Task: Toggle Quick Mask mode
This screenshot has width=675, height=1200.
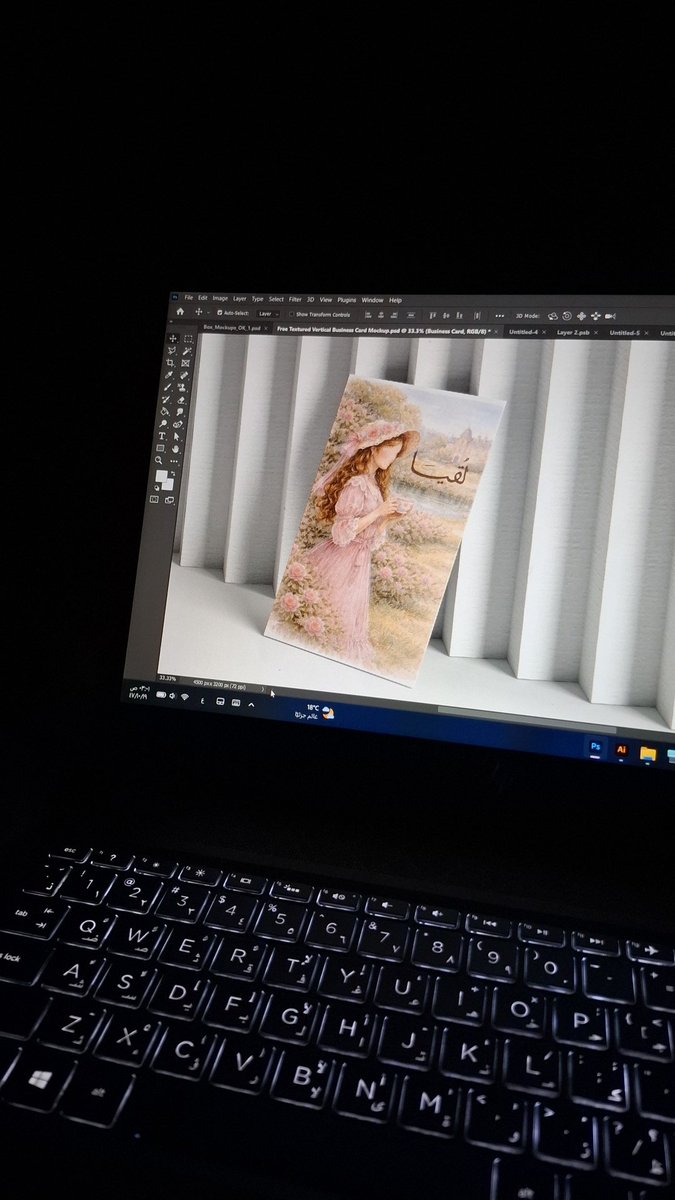Action: [154, 499]
